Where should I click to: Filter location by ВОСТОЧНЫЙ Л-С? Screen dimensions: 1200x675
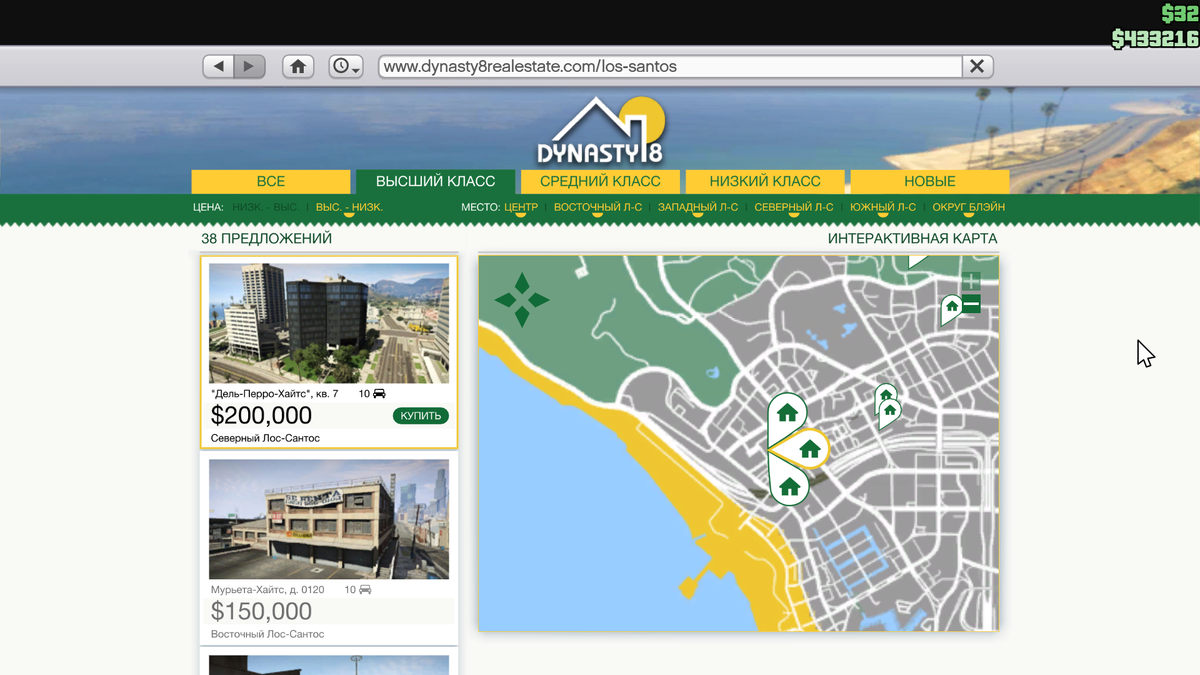pos(598,207)
